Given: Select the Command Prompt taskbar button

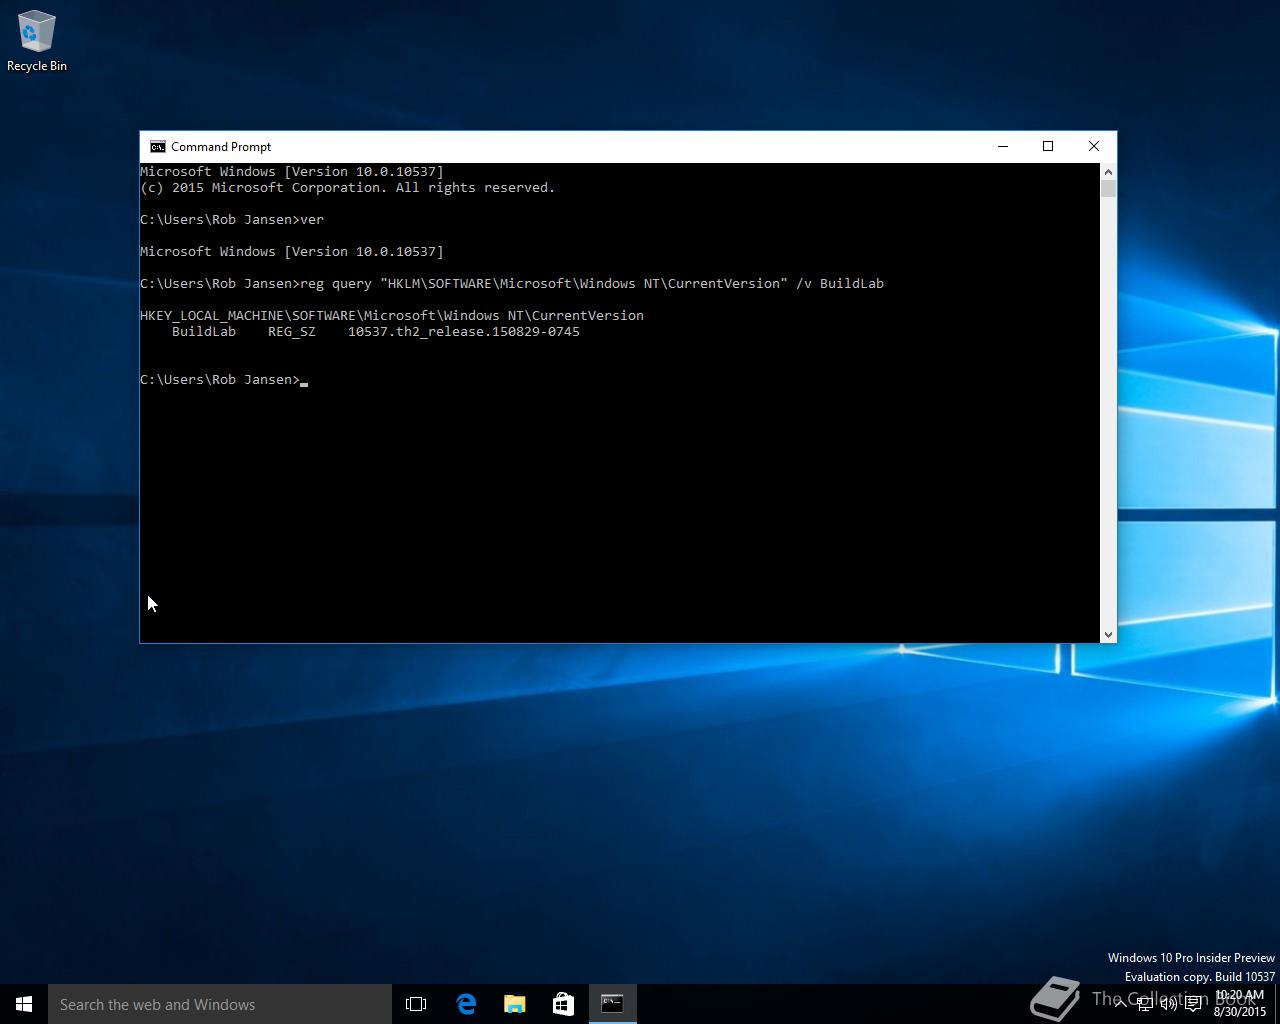Looking at the screenshot, I should pos(612,1004).
